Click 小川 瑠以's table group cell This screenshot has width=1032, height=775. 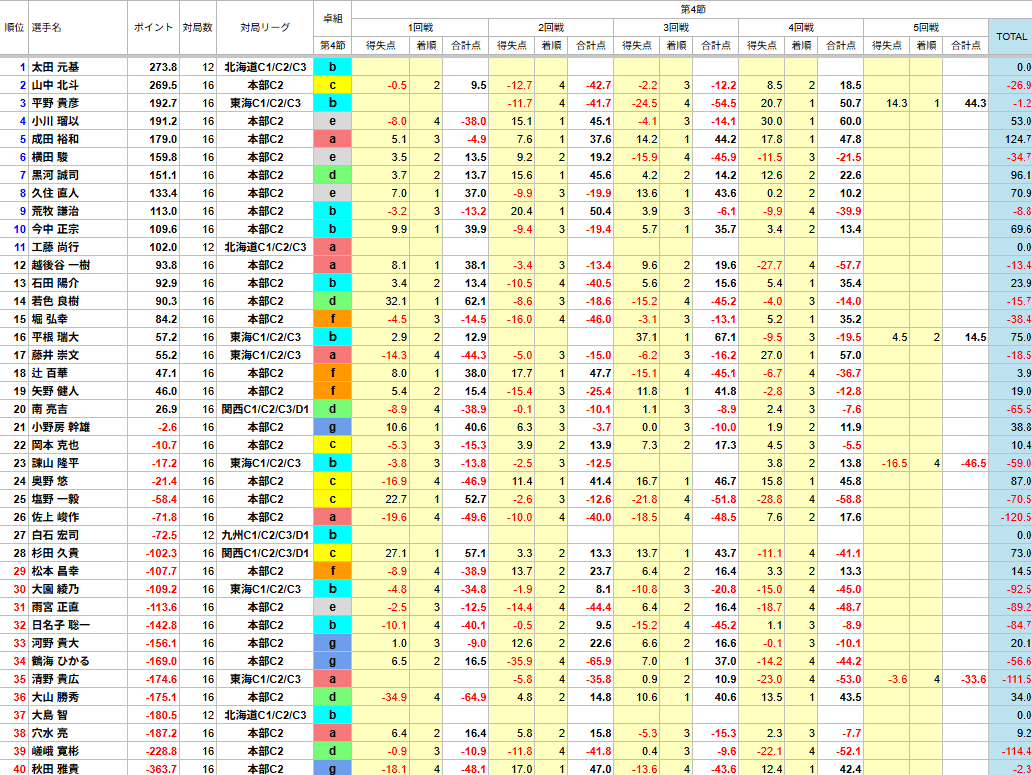332,121
